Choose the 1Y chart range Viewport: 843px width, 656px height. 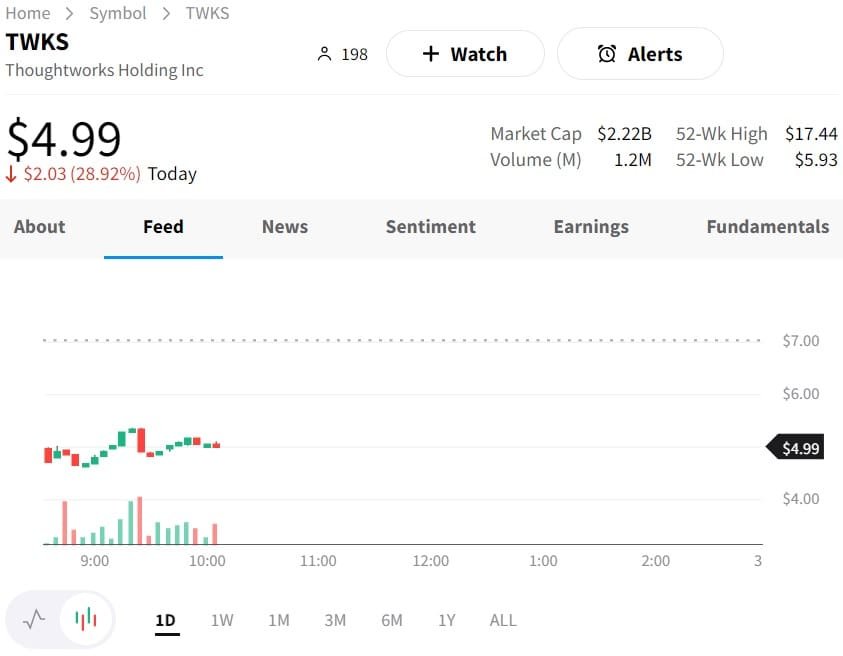447,620
